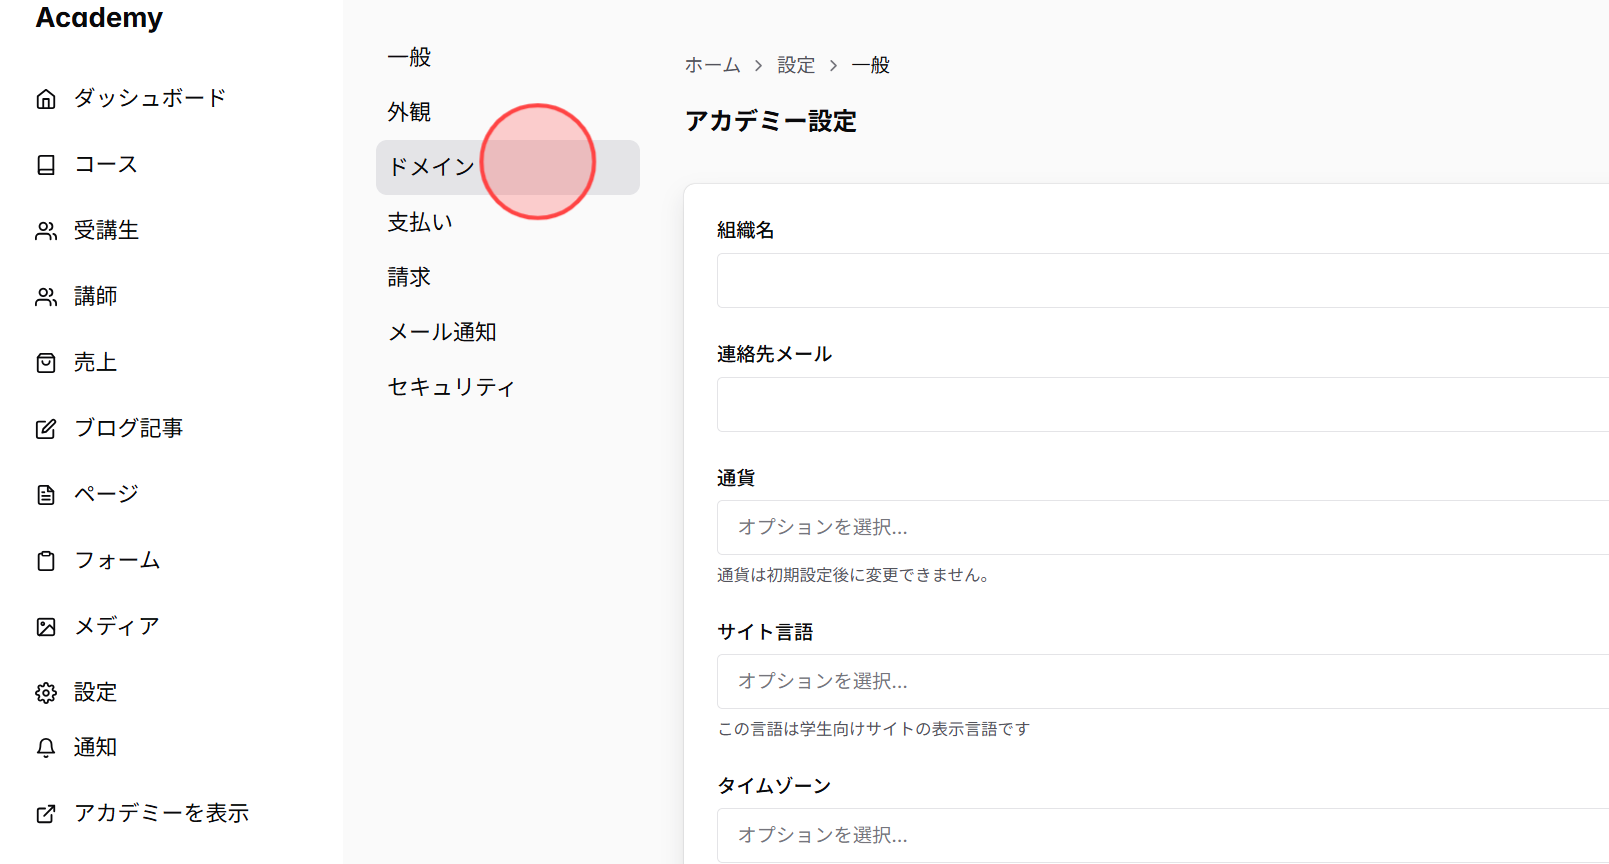Open 設定 in the sidebar
Viewport: 1609px width, 864px height.
point(96,692)
